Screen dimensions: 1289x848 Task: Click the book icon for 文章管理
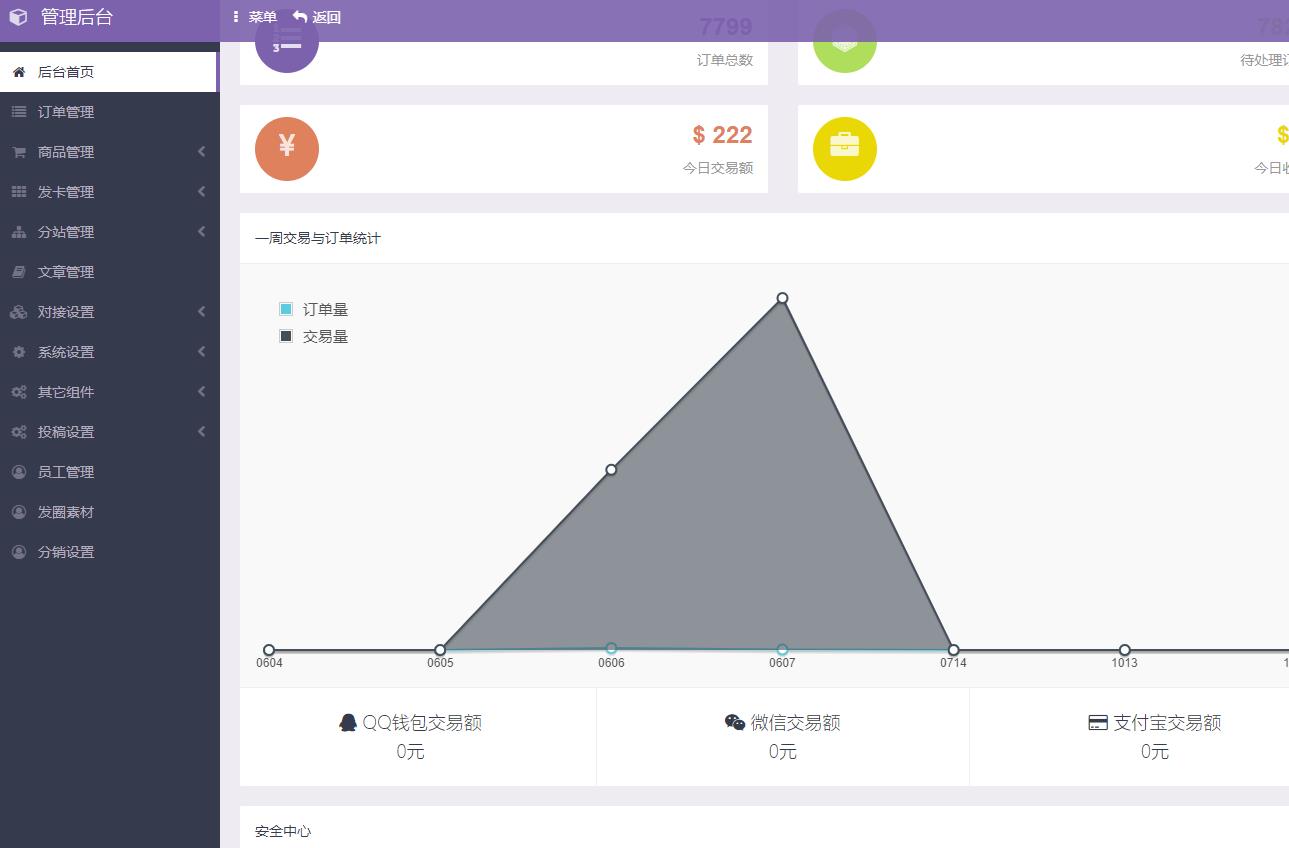click(x=19, y=272)
